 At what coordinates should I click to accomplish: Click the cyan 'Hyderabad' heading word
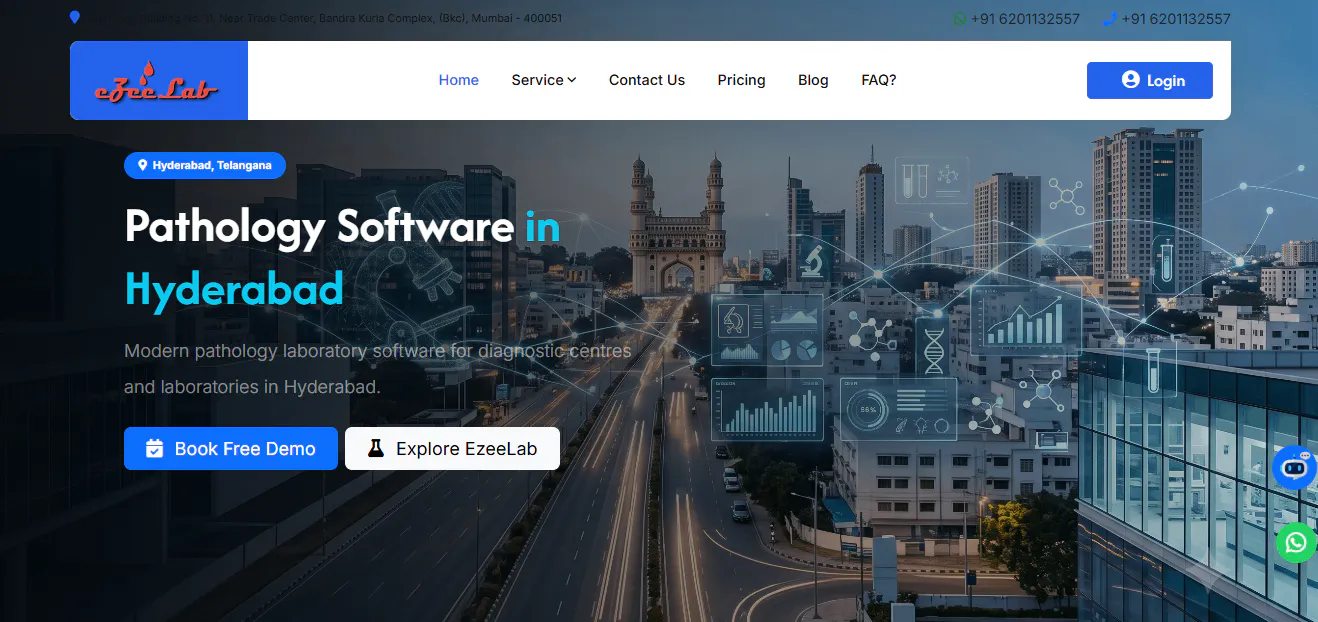[x=234, y=289]
